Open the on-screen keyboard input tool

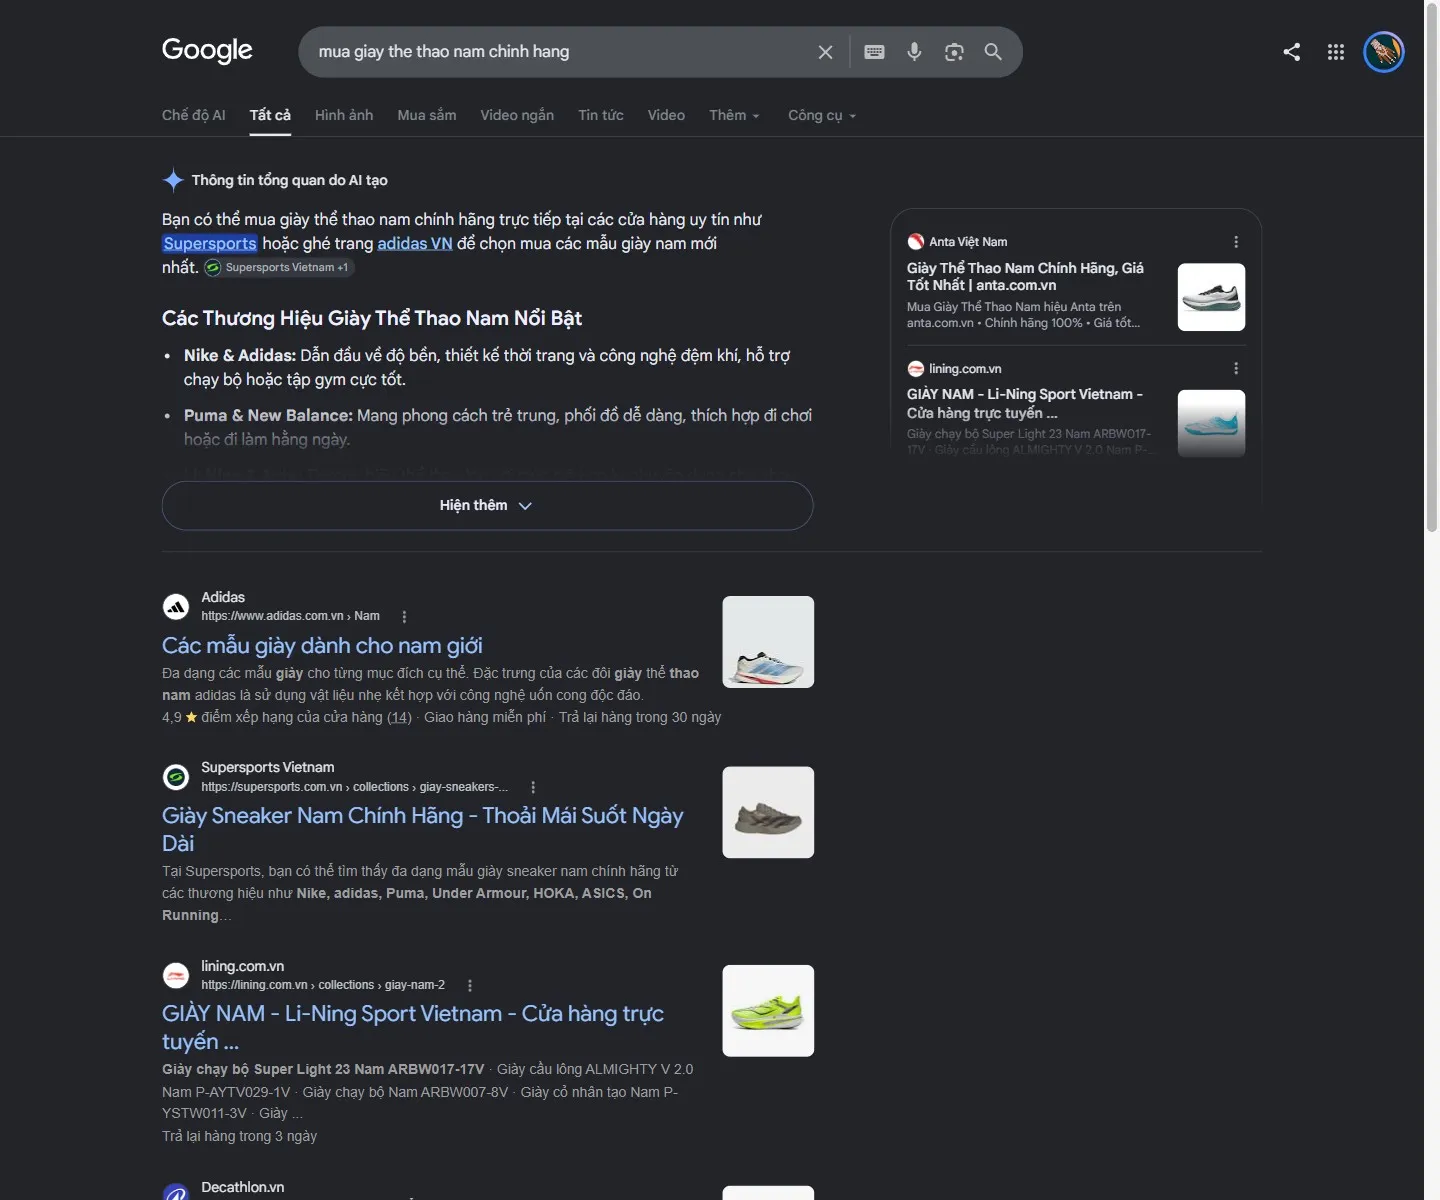pos(874,52)
